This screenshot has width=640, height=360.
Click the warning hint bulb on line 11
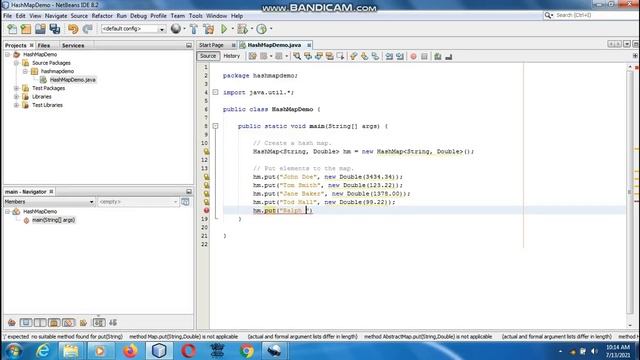[206, 151]
